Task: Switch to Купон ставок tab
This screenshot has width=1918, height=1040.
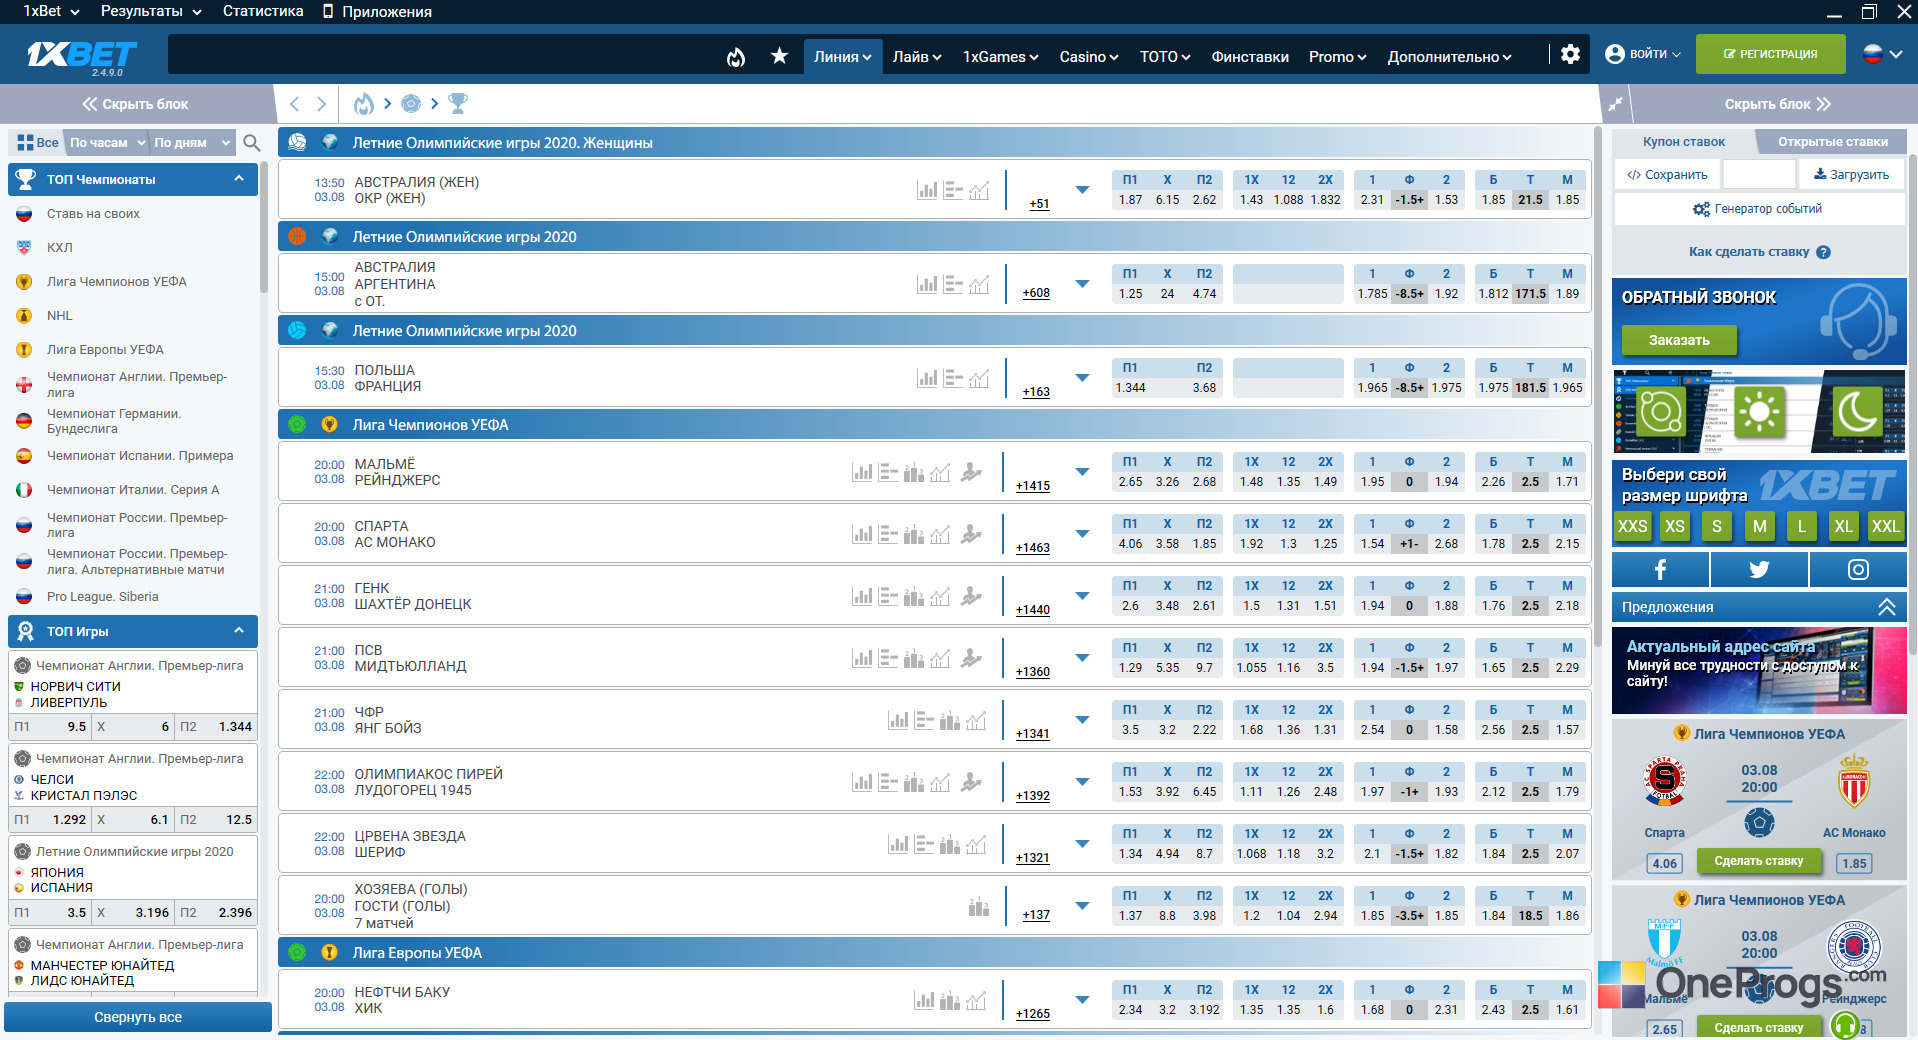Action: pos(1683,142)
